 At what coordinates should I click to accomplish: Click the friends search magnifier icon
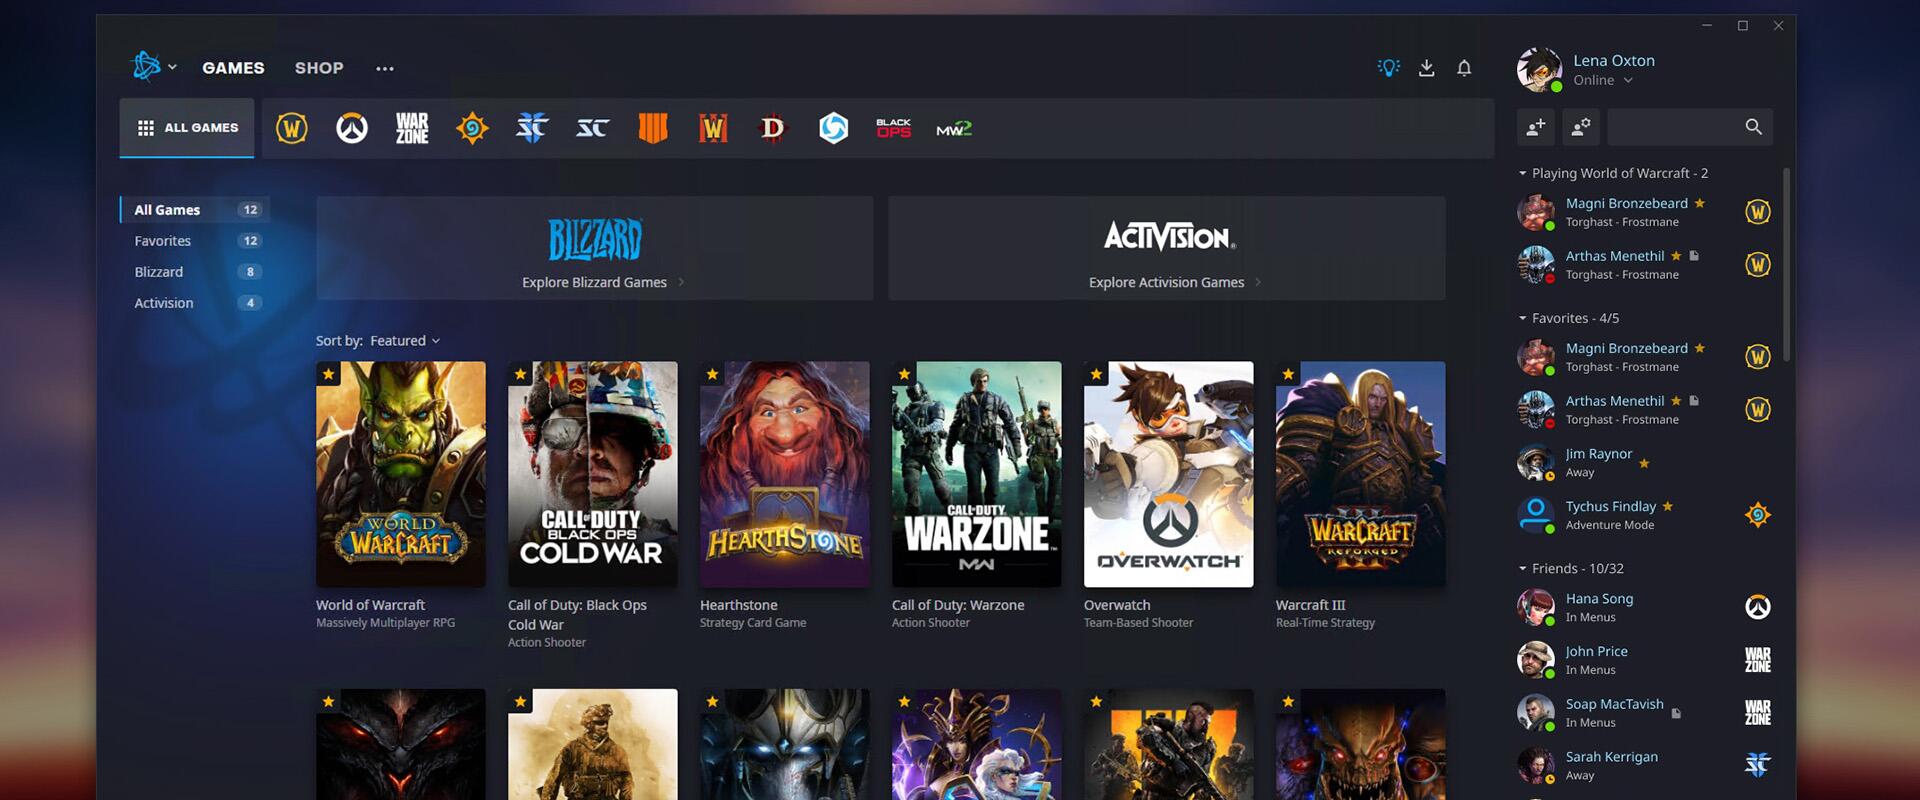(x=1754, y=127)
